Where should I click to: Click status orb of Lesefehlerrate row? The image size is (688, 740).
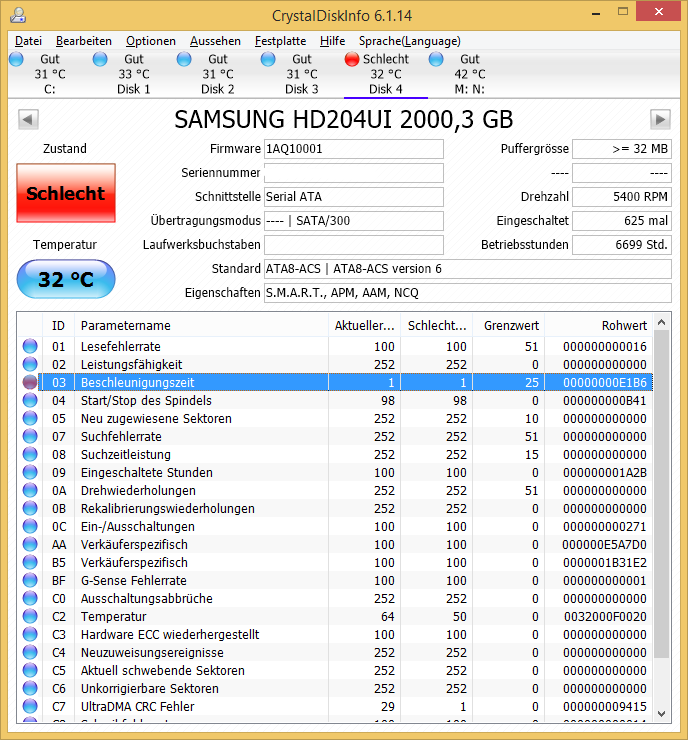click(30, 346)
